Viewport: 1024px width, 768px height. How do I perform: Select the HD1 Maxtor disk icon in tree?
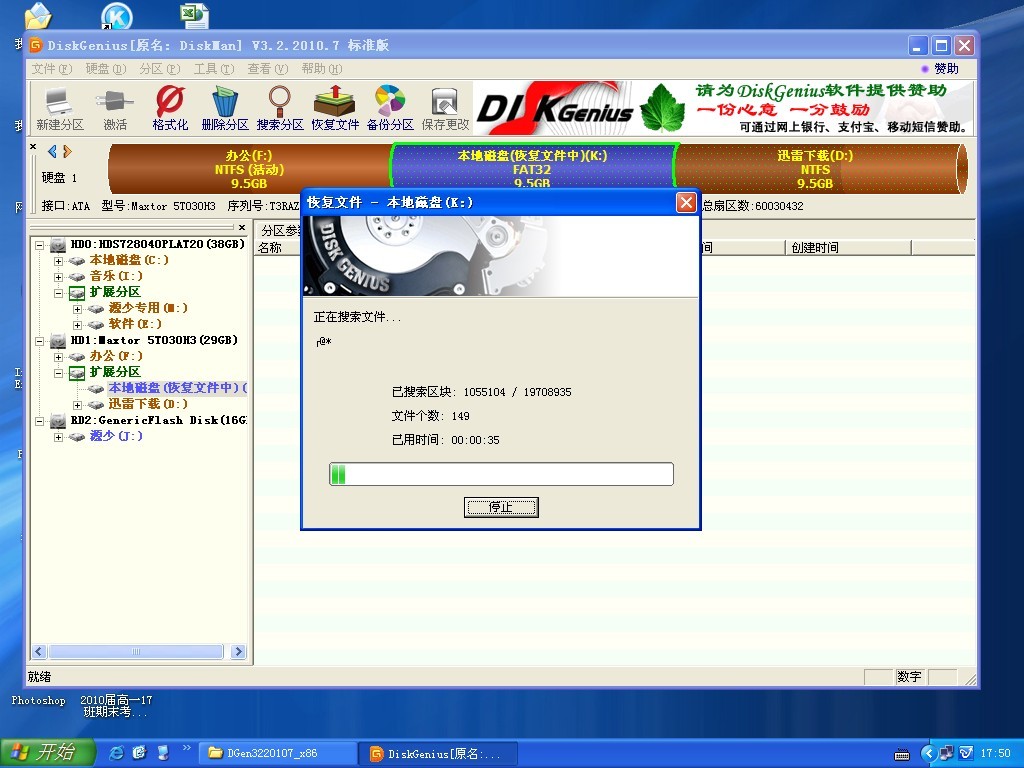click(58, 341)
